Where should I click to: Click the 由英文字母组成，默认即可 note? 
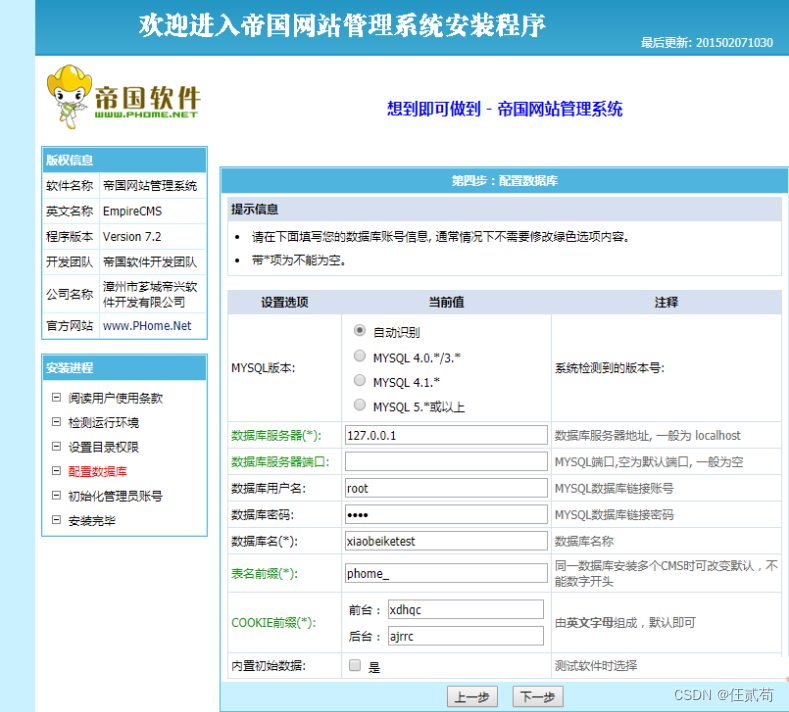[625, 622]
